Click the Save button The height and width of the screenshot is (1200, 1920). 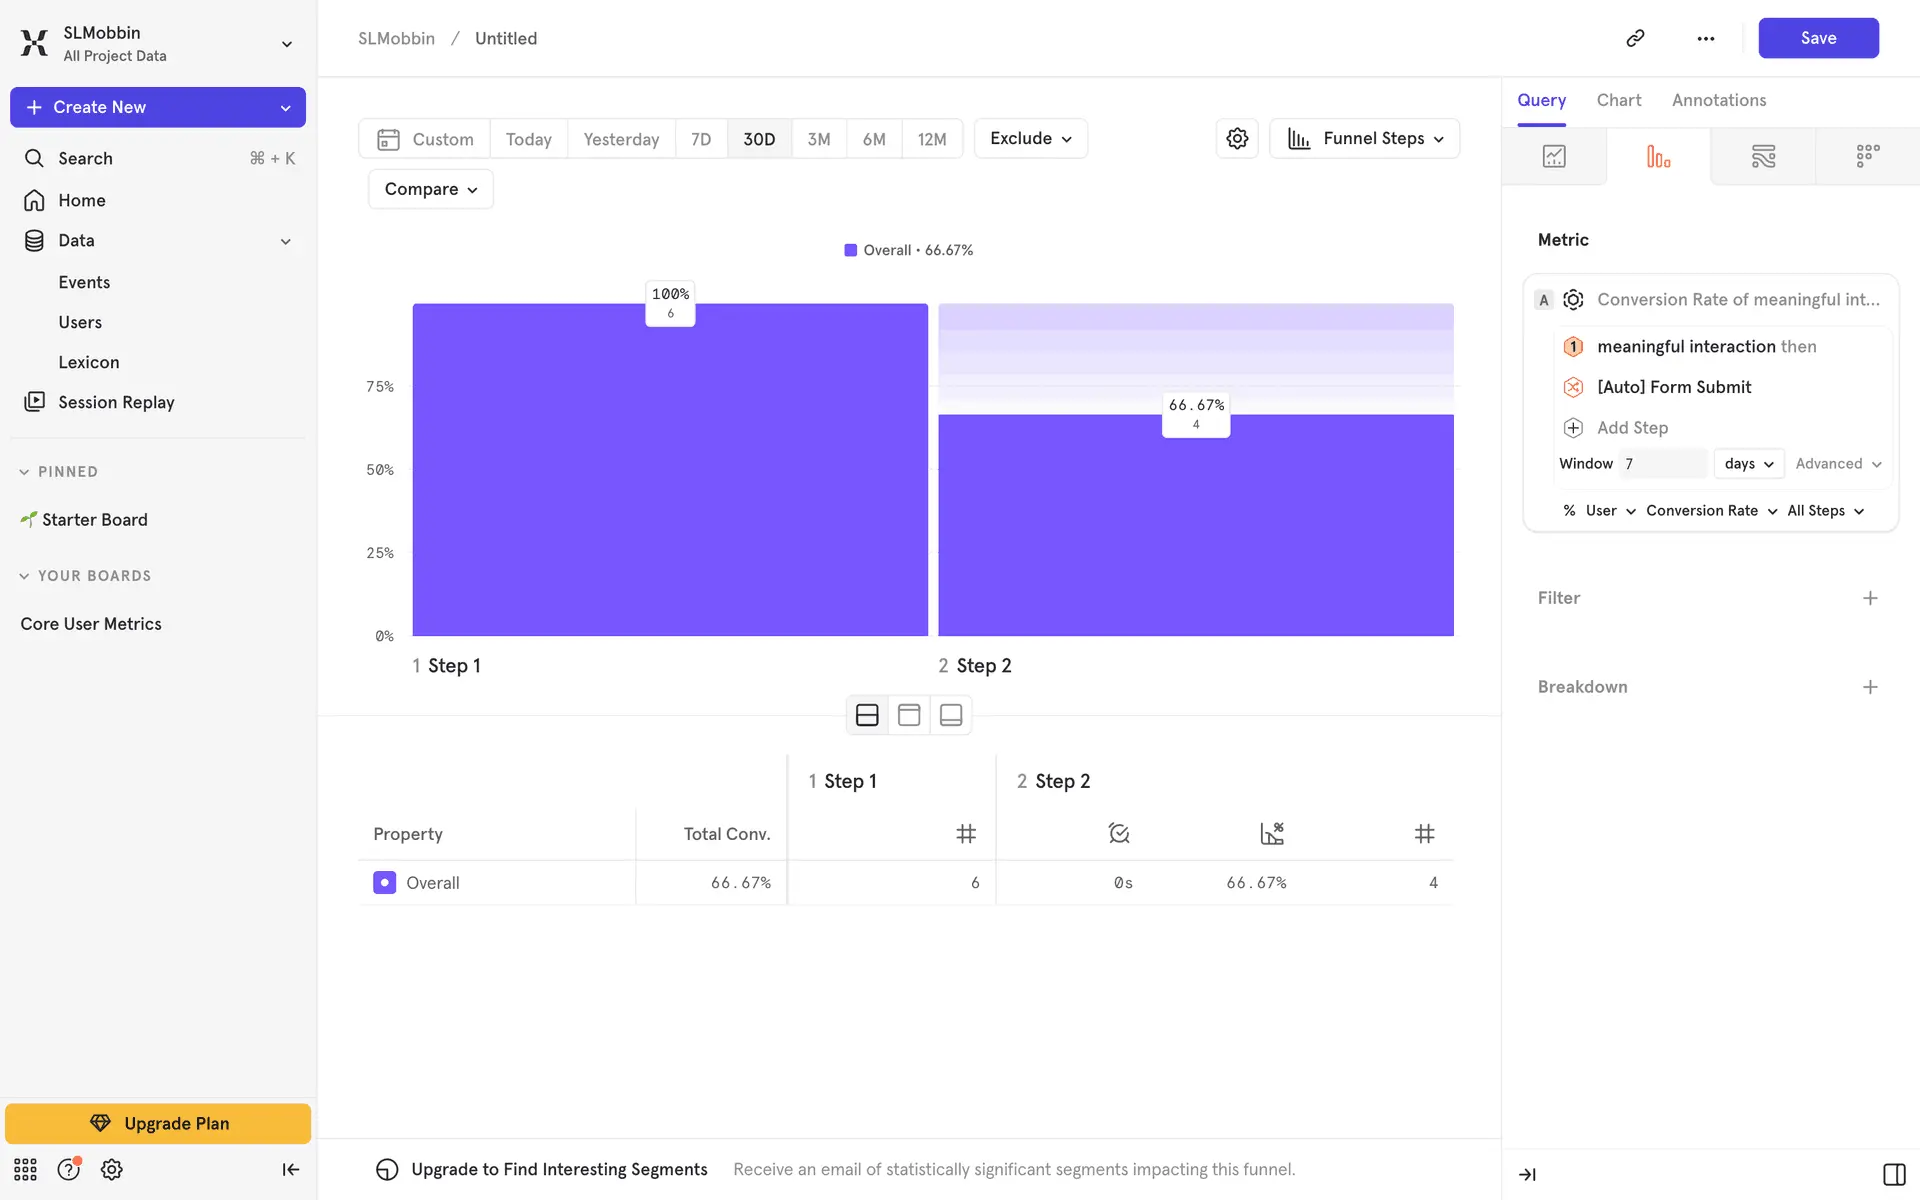point(1817,38)
